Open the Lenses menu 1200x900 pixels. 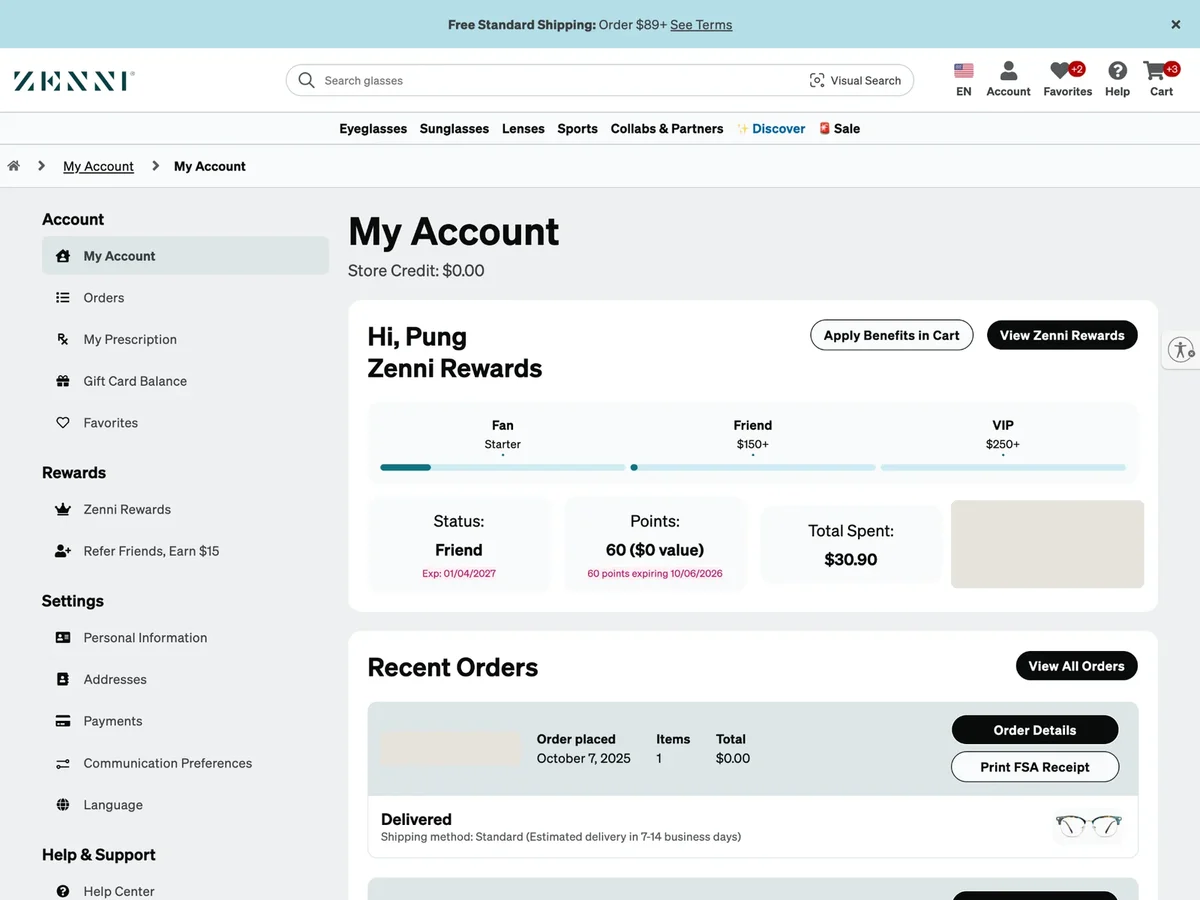pyautogui.click(x=523, y=128)
